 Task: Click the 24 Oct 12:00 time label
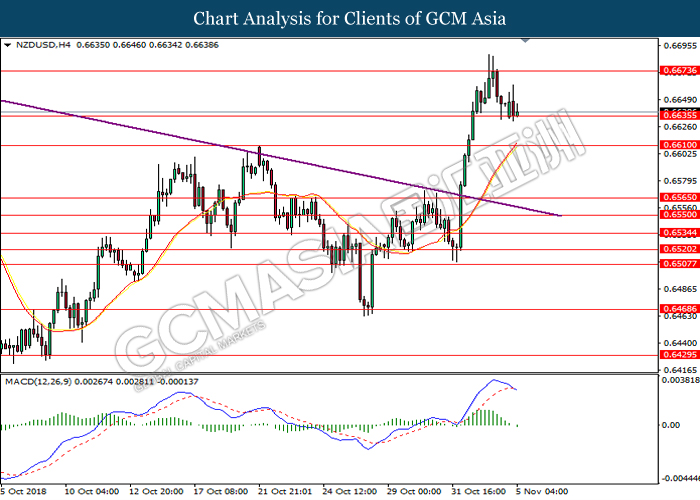pyautogui.click(x=350, y=492)
